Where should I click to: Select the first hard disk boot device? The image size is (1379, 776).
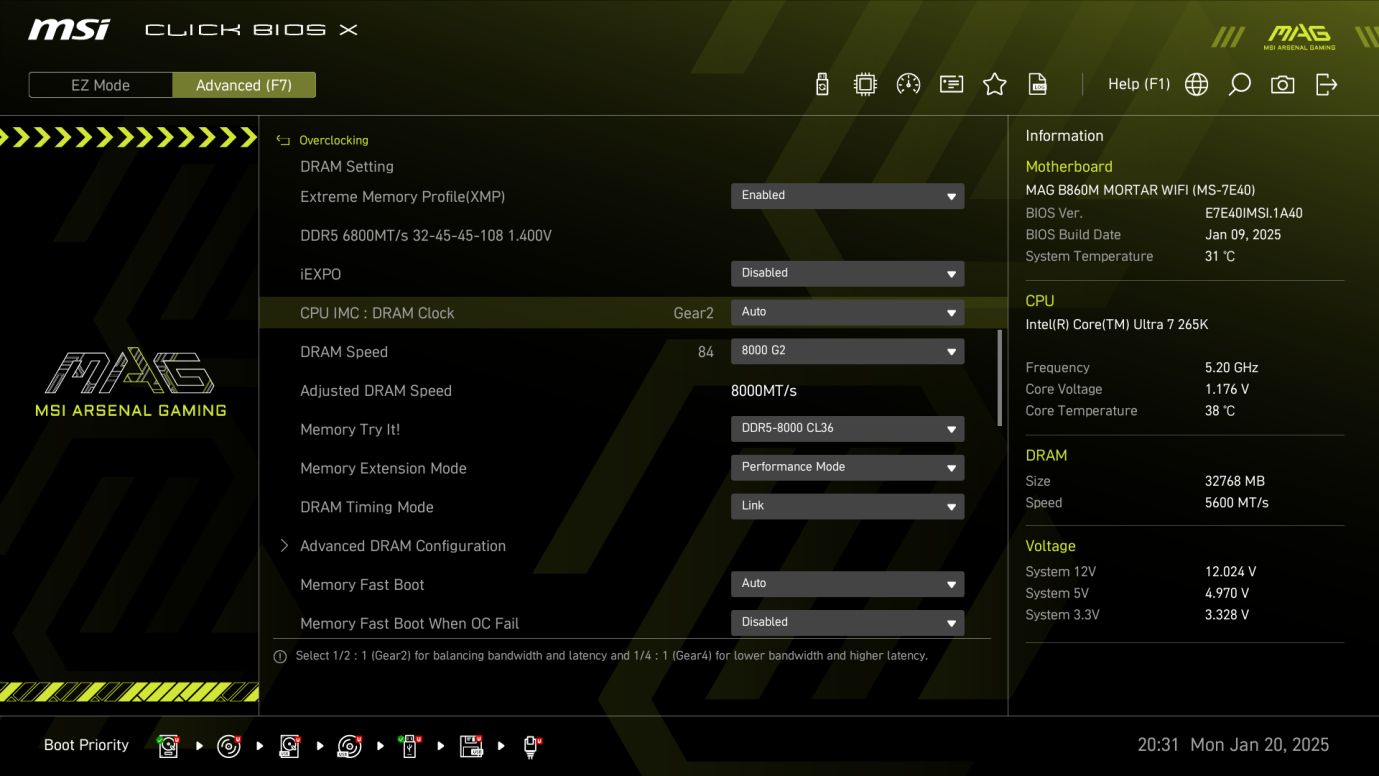(x=168, y=746)
